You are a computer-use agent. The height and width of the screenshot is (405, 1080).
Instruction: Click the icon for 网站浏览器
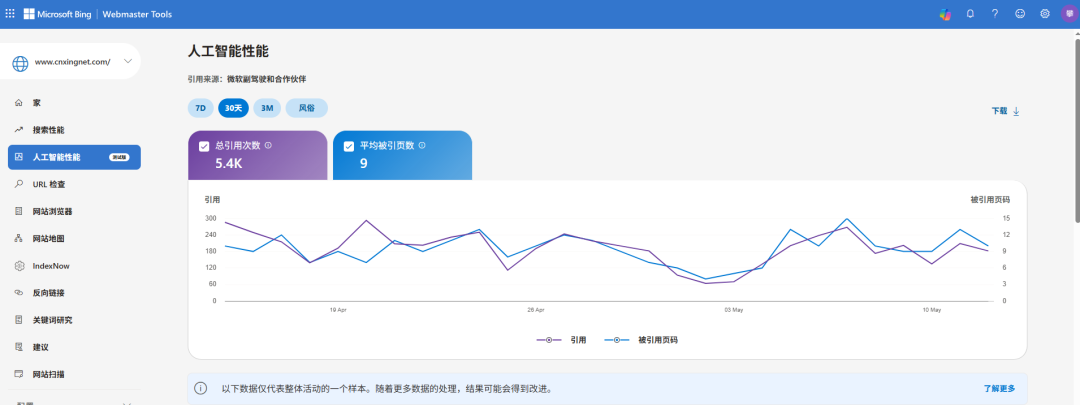pyautogui.click(x=19, y=211)
